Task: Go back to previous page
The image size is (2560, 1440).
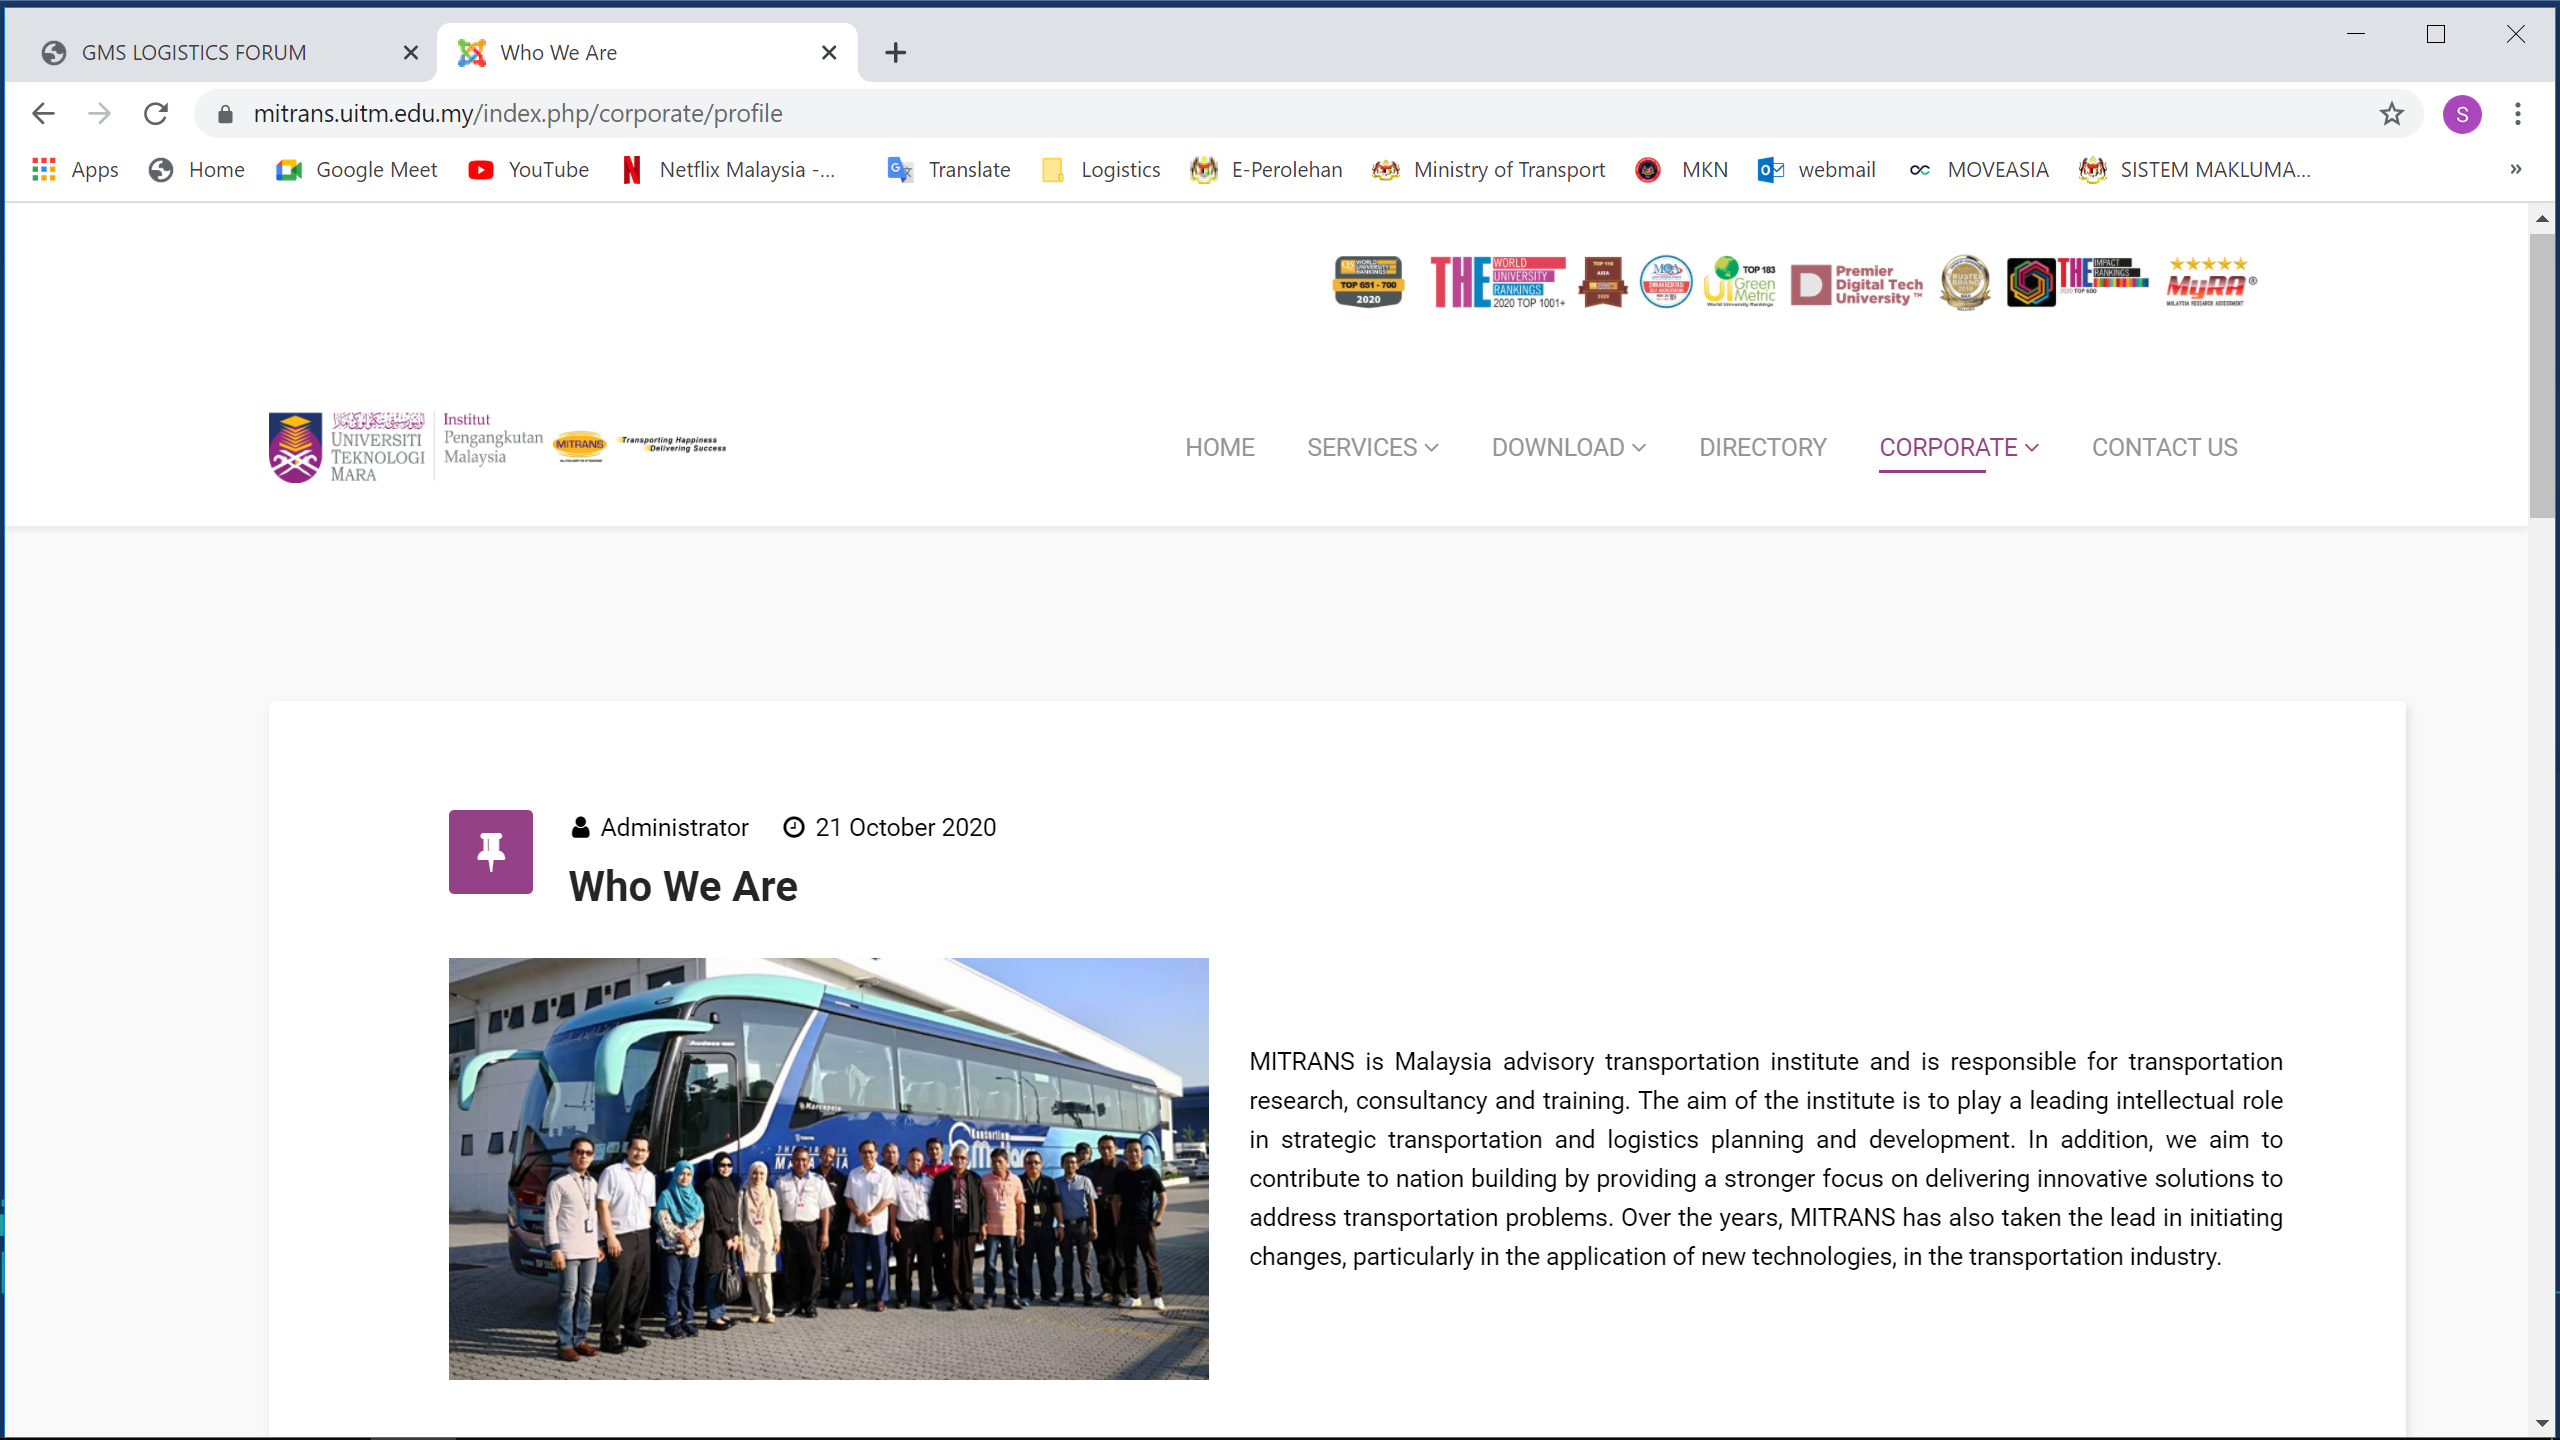Action: click(x=43, y=114)
